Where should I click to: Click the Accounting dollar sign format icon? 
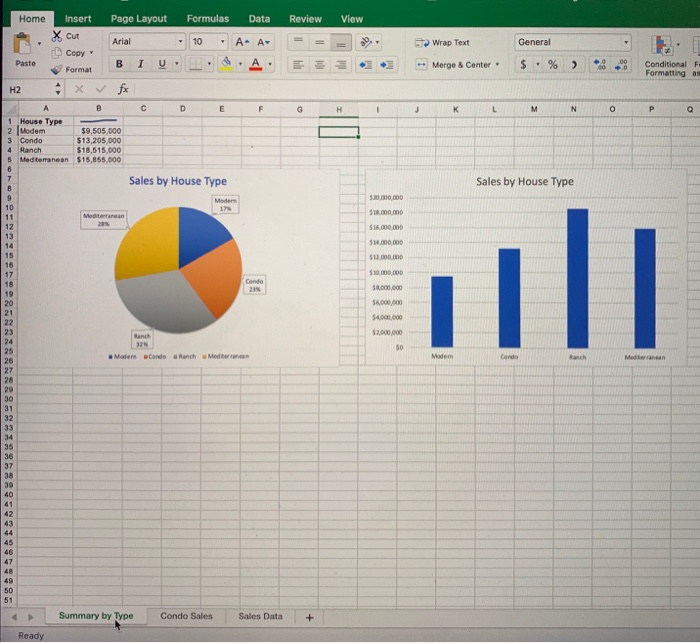coord(524,65)
